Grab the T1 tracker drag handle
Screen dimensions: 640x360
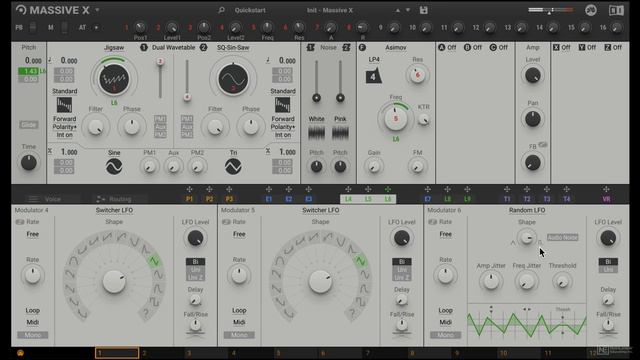point(507,189)
